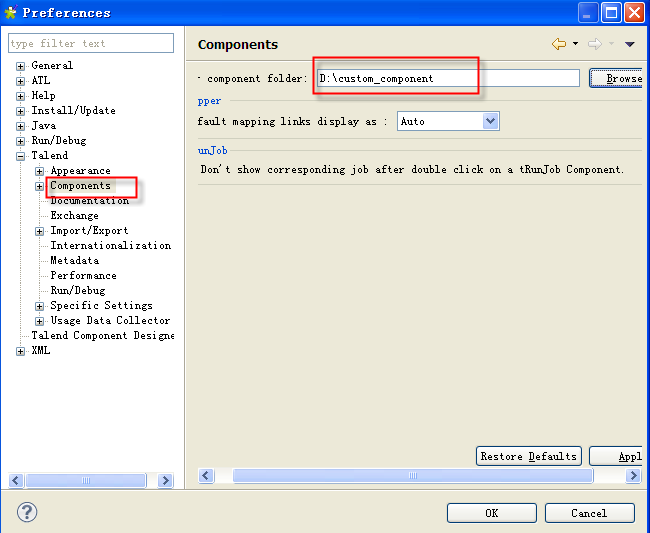
Task: Expand the Import/Export tree node
Action: point(39,231)
